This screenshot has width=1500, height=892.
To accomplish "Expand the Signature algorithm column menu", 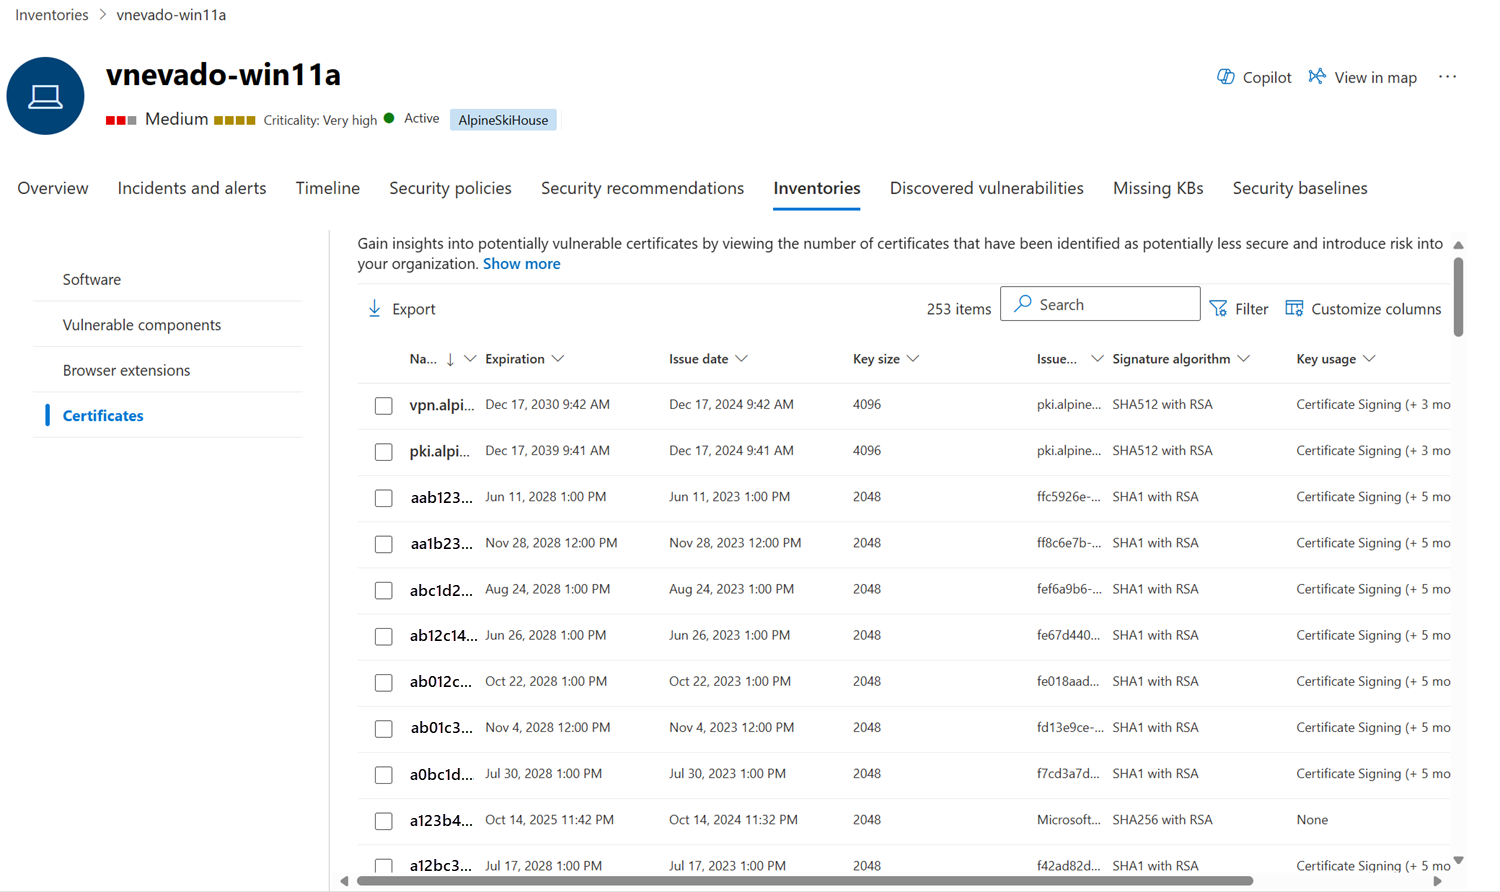I will point(1243,359).
